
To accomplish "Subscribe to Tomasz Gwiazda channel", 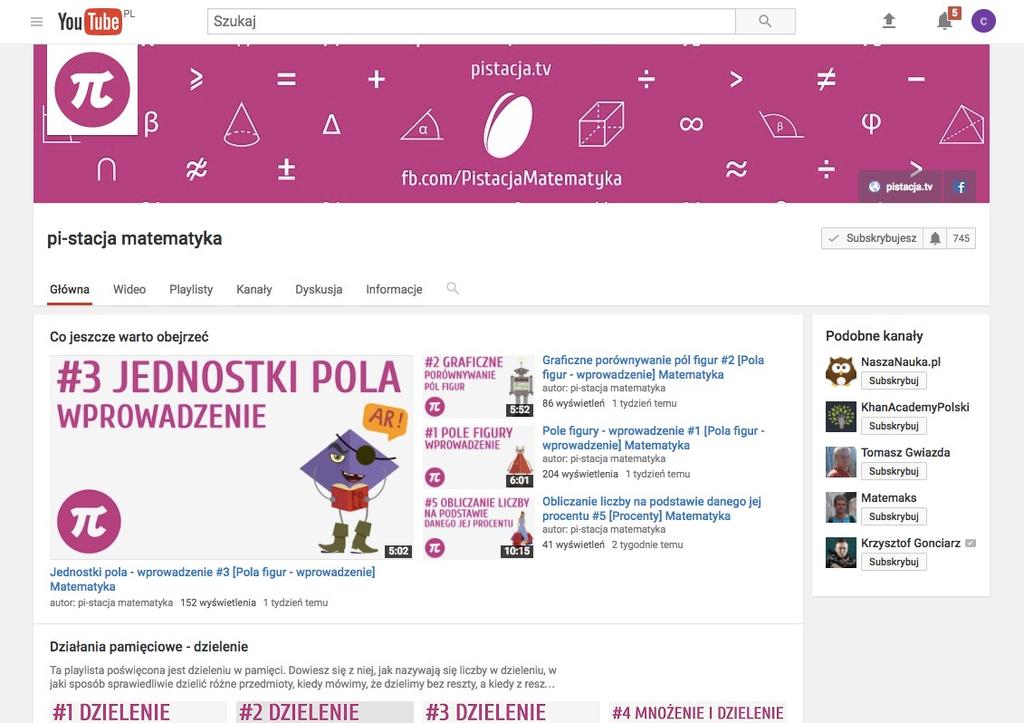I will 893,471.
